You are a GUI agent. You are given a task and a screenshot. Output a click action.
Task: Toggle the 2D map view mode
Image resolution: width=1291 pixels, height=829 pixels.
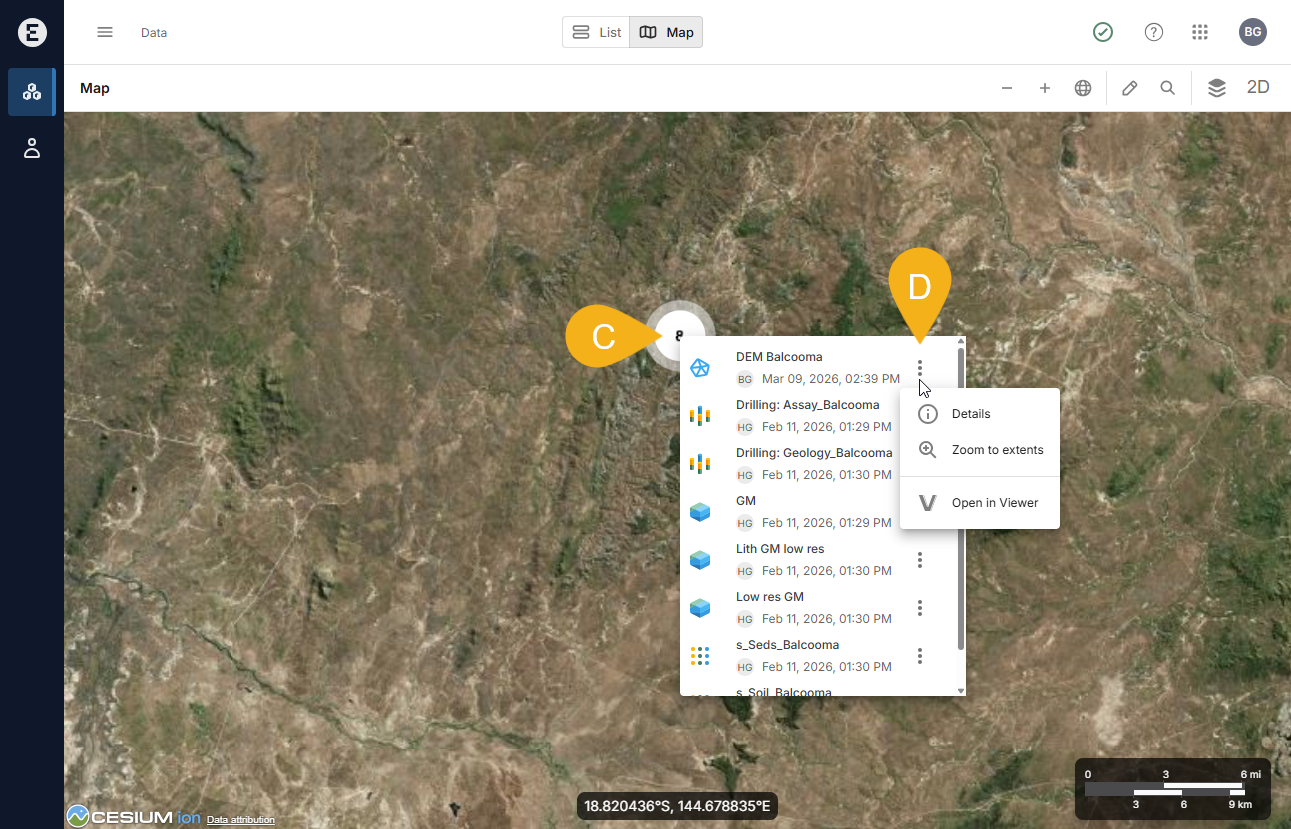click(1258, 87)
